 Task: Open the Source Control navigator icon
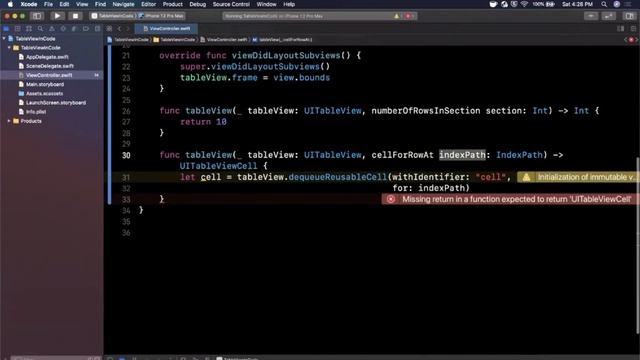[18, 29]
